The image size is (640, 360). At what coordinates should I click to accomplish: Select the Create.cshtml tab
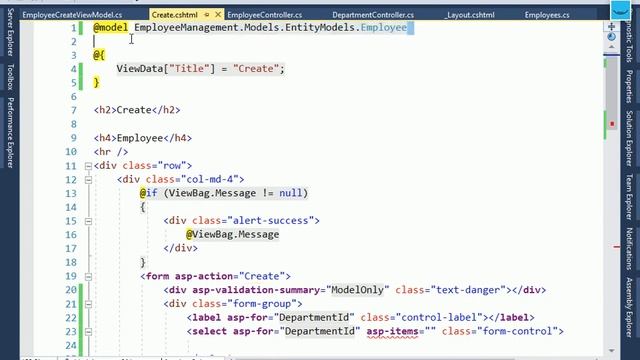(174, 15)
